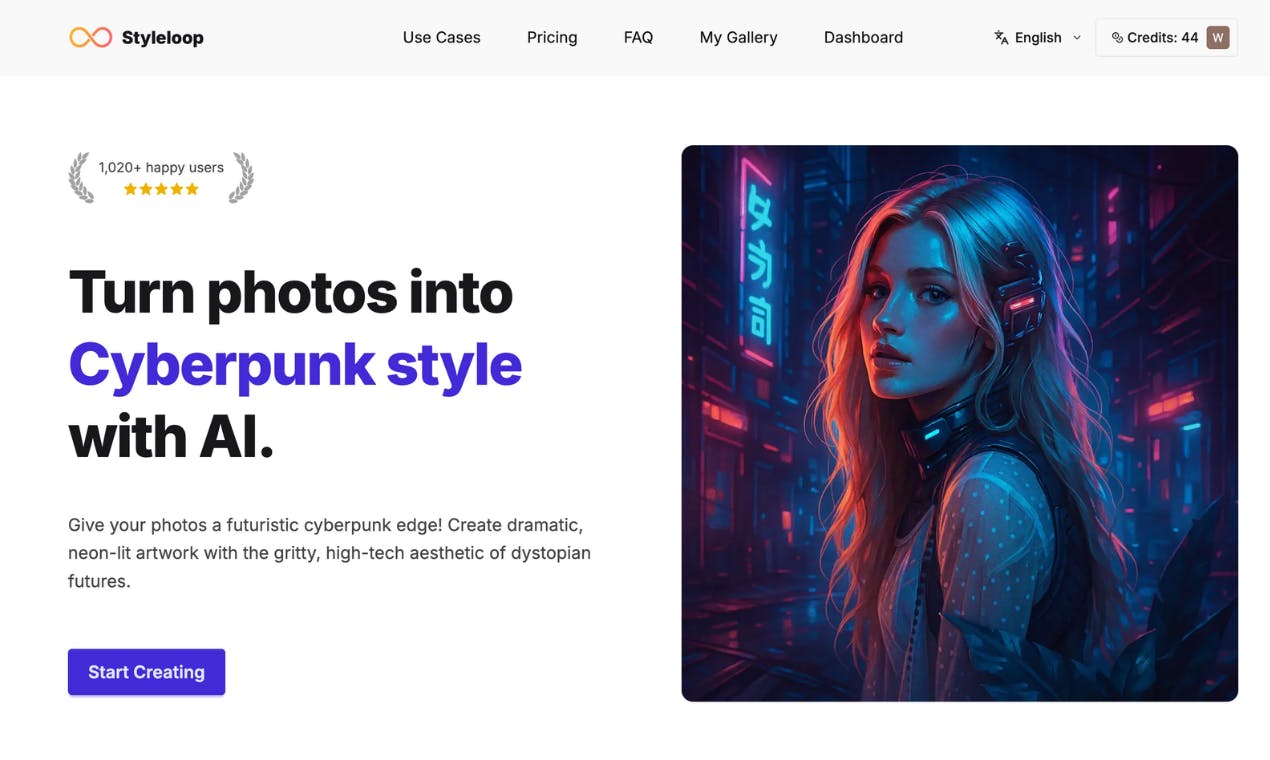
Task: Open the Dashboard link
Action: pos(863,37)
